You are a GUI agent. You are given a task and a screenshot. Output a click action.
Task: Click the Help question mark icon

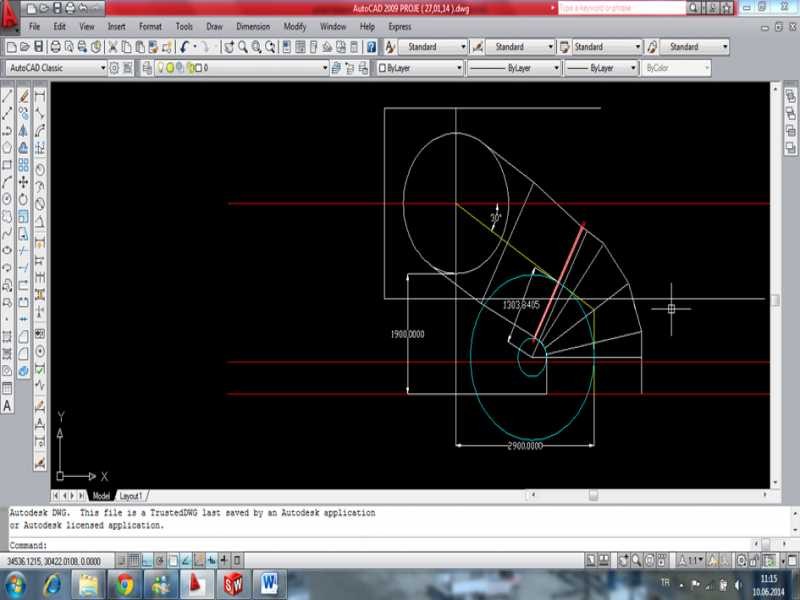coord(371,47)
